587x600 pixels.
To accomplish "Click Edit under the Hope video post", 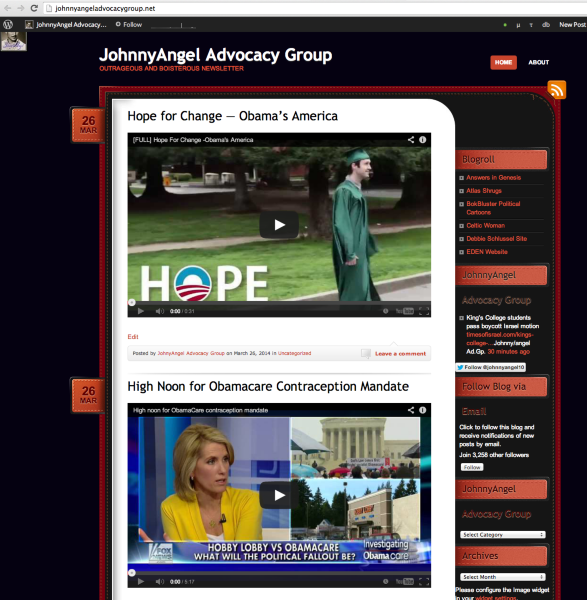I will [133, 337].
